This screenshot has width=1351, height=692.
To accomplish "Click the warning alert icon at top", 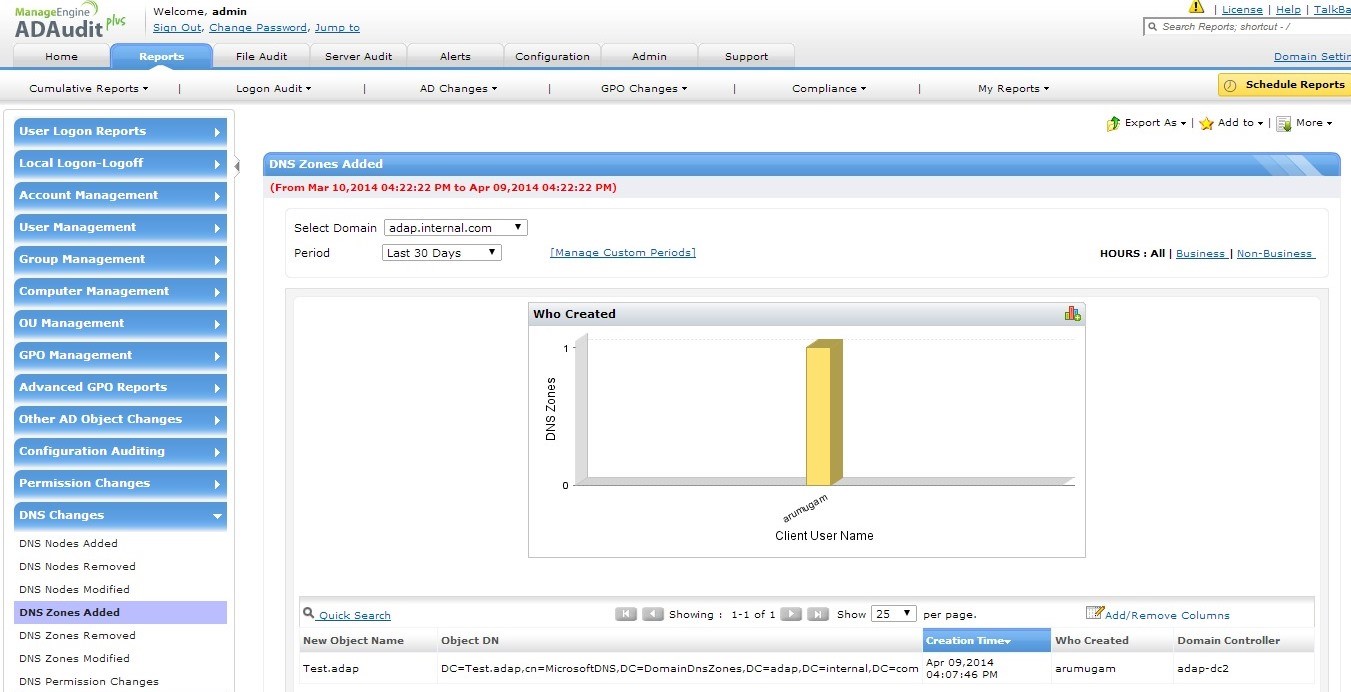I will point(1196,7).
